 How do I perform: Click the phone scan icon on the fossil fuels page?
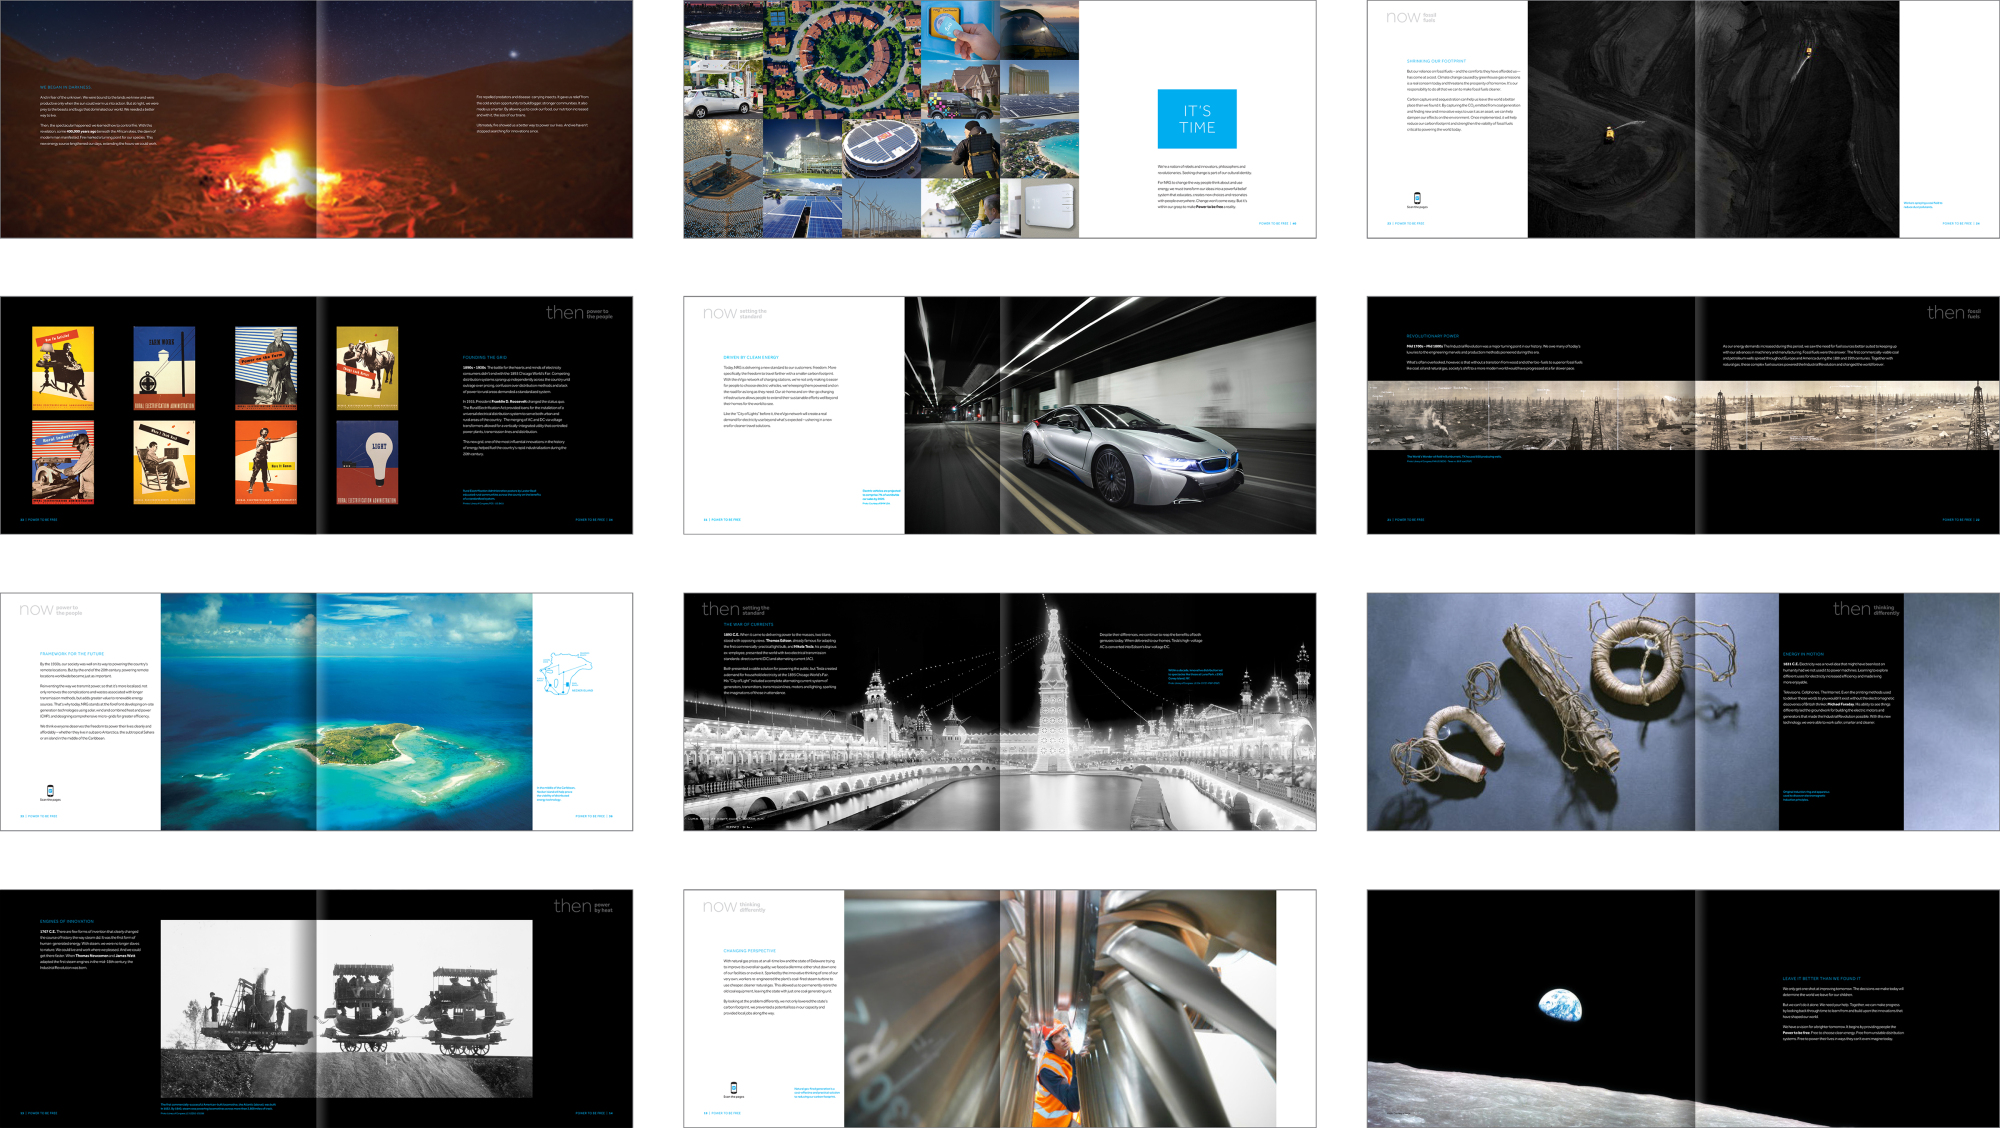[x=1417, y=198]
